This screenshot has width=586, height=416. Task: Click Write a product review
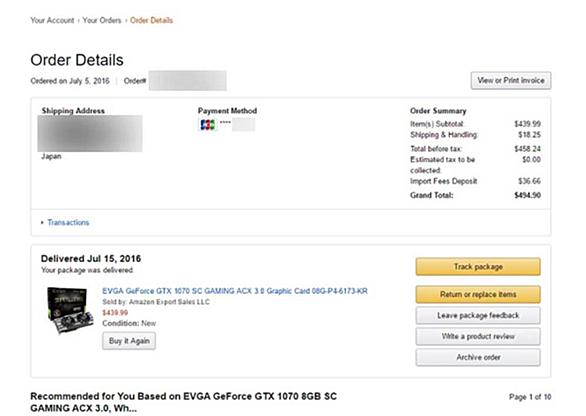(x=478, y=336)
